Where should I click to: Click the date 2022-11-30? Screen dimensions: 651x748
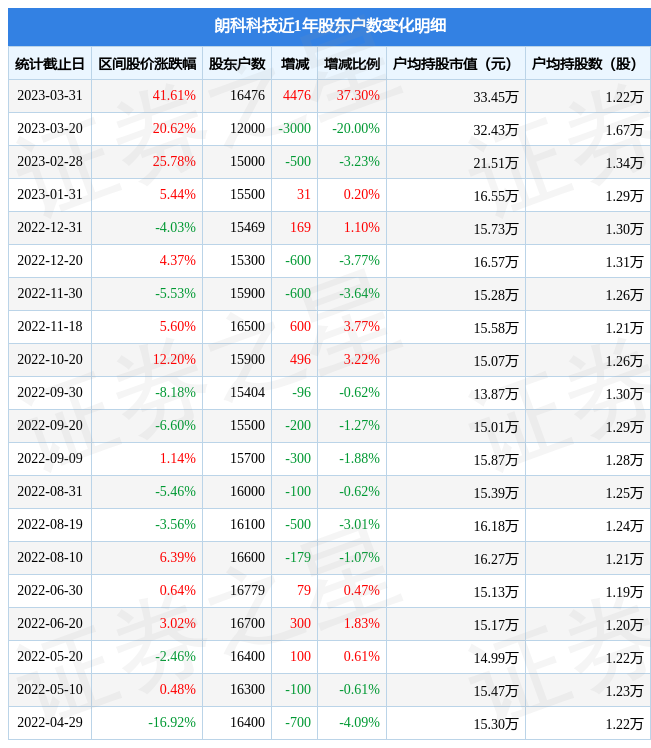[x=50, y=293]
